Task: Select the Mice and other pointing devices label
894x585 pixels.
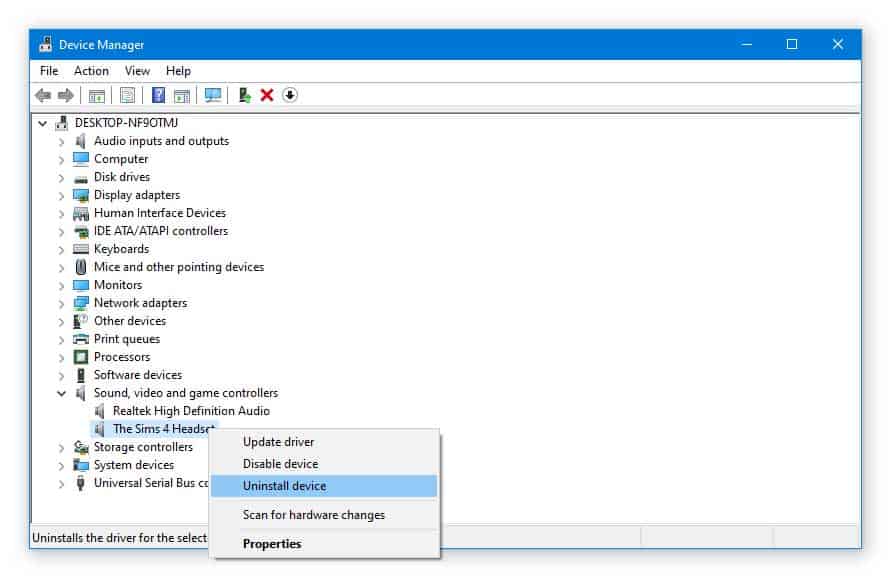Action: coord(179,267)
